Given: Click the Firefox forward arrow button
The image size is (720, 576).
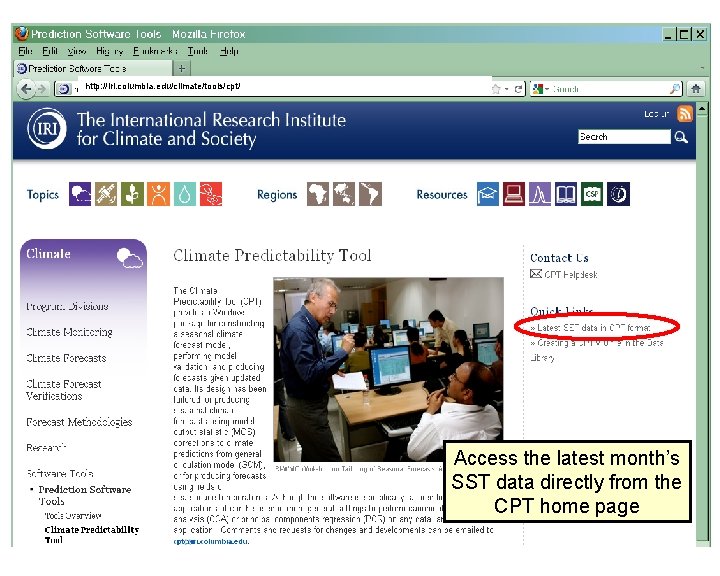Looking at the screenshot, I should [42, 89].
